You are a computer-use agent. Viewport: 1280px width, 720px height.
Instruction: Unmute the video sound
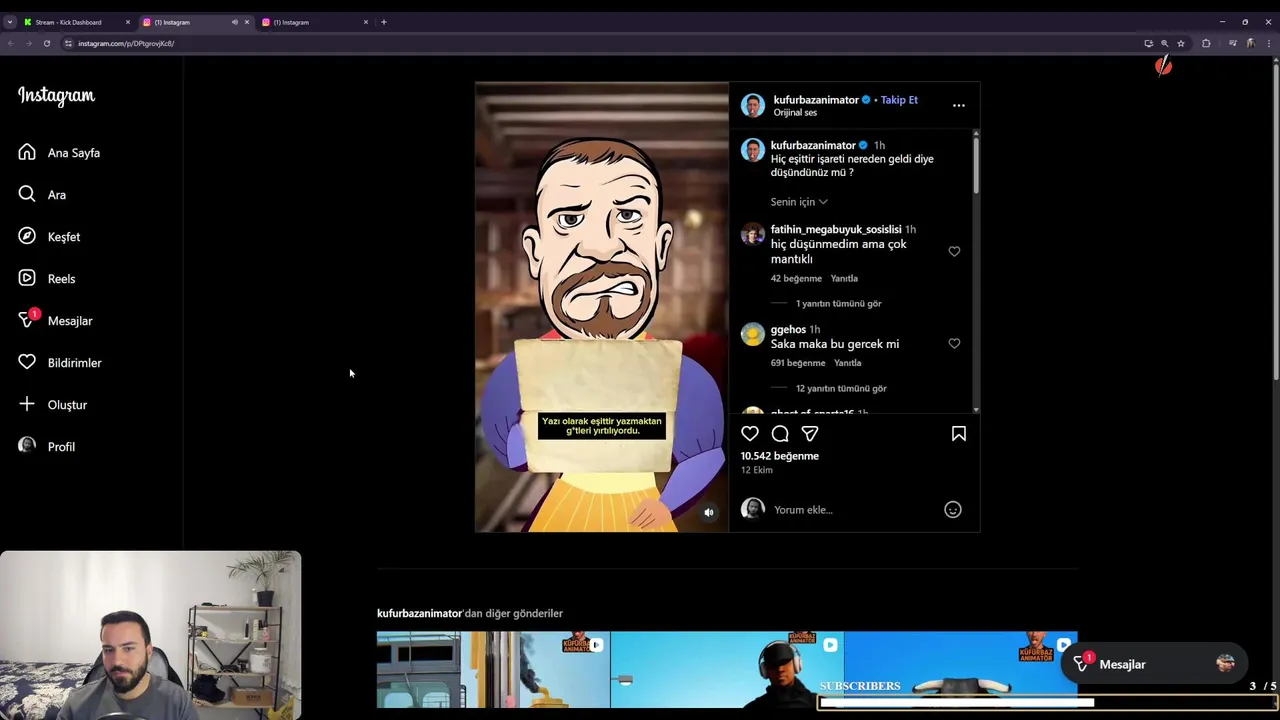709,512
